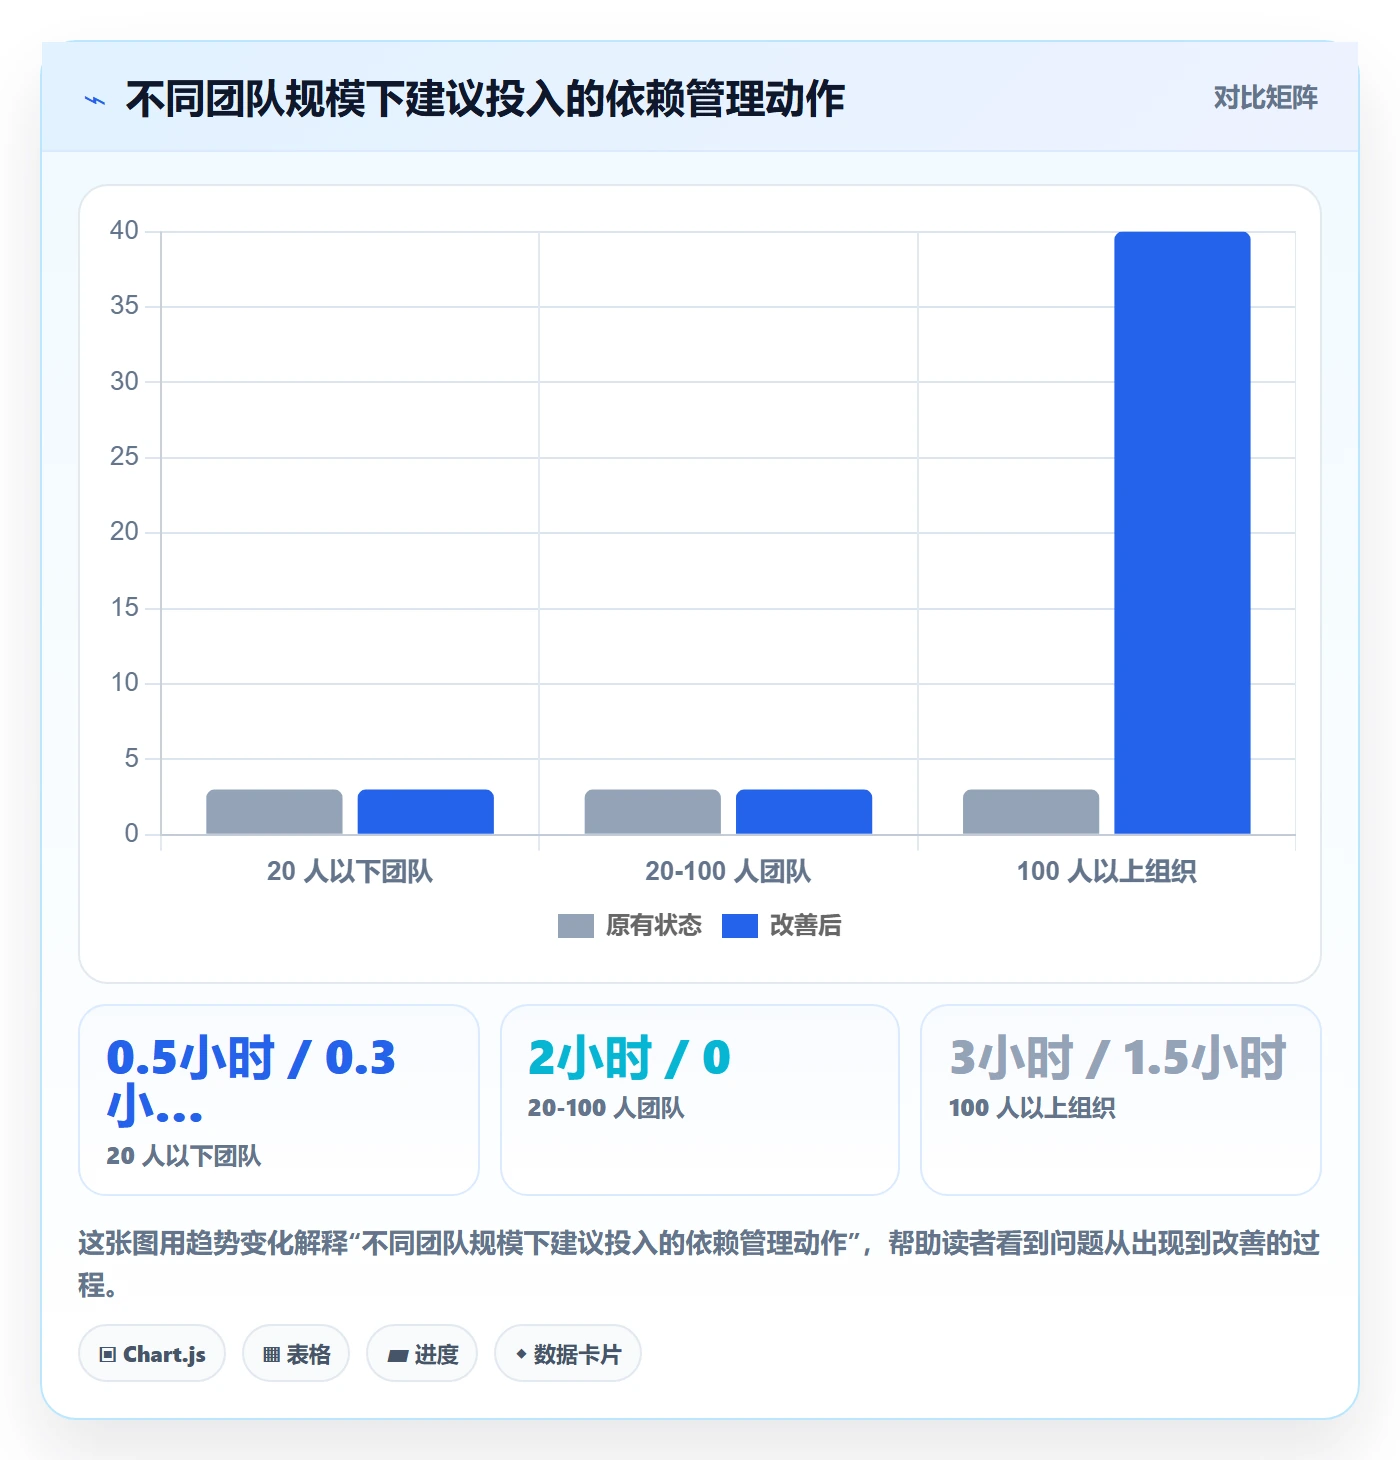Click the y-axis value 20
This screenshot has width=1400, height=1460.
124,532
